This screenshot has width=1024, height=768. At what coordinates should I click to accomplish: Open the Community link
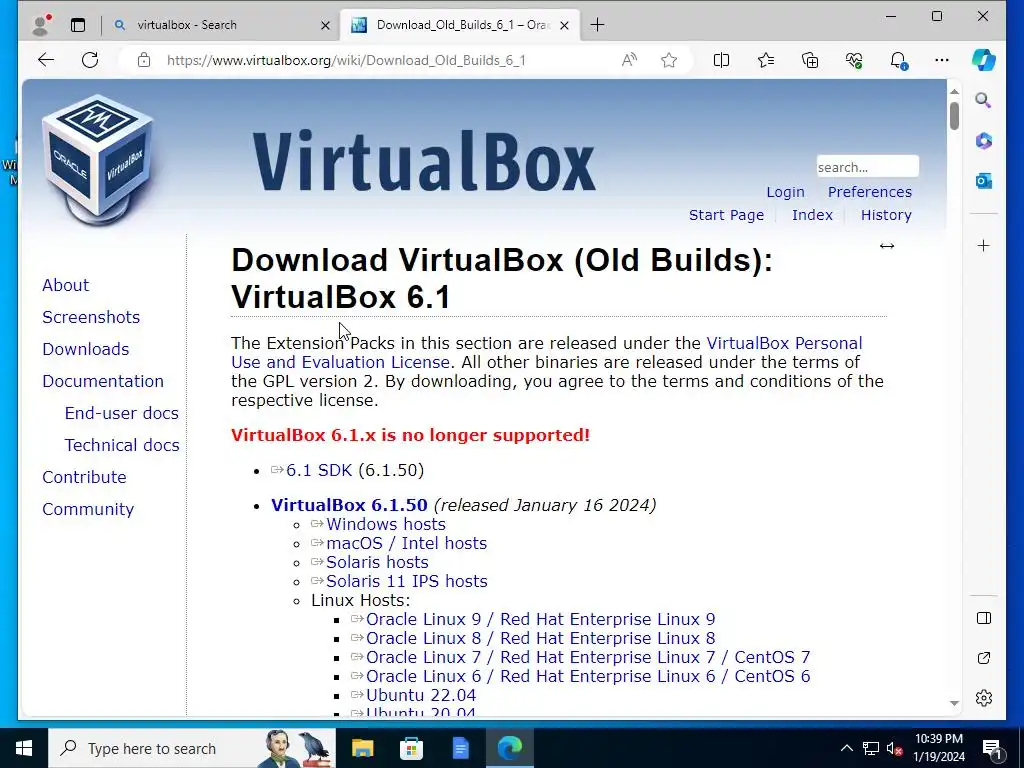pyautogui.click(x=88, y=509)
